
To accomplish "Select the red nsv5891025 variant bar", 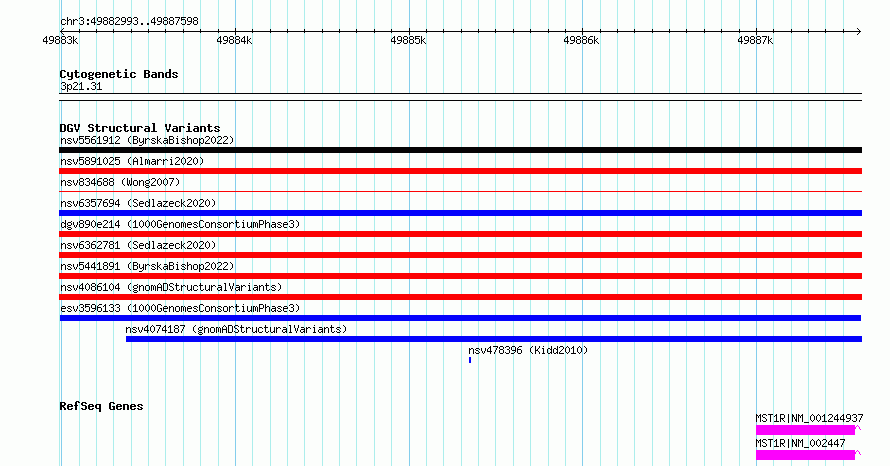I will [460, 171].
